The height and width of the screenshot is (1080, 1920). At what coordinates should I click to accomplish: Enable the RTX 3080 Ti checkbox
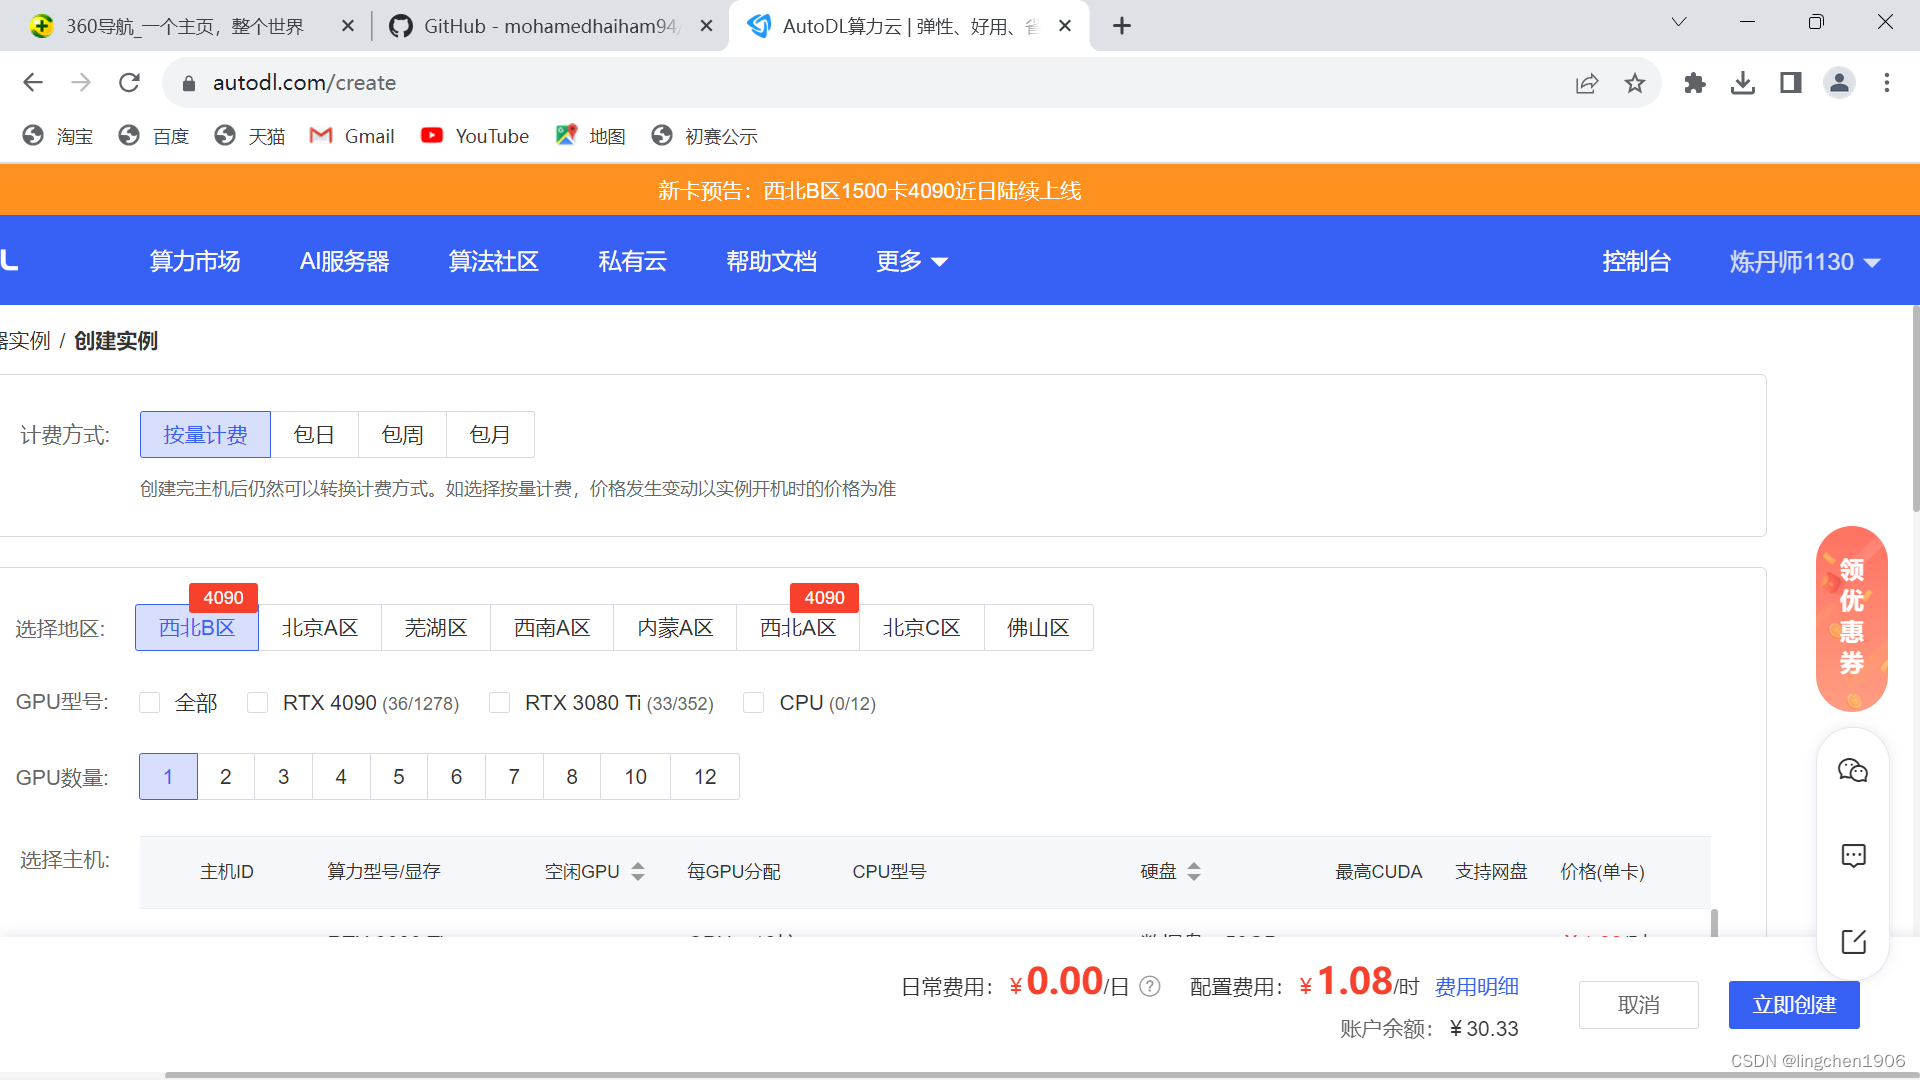pos(500,703)
